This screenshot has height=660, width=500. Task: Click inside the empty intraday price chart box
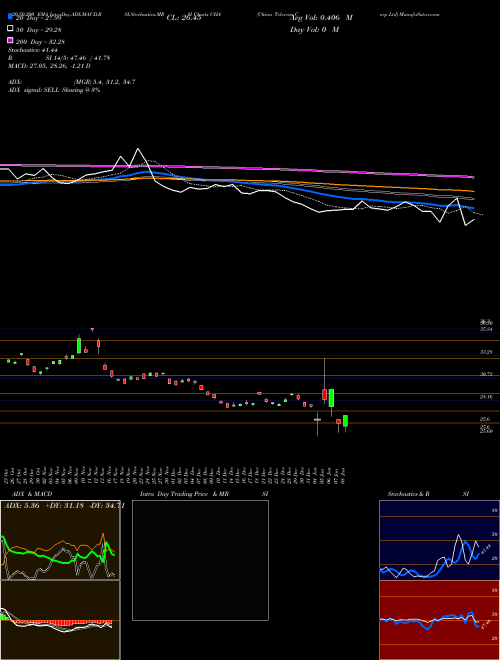[200, 560]
